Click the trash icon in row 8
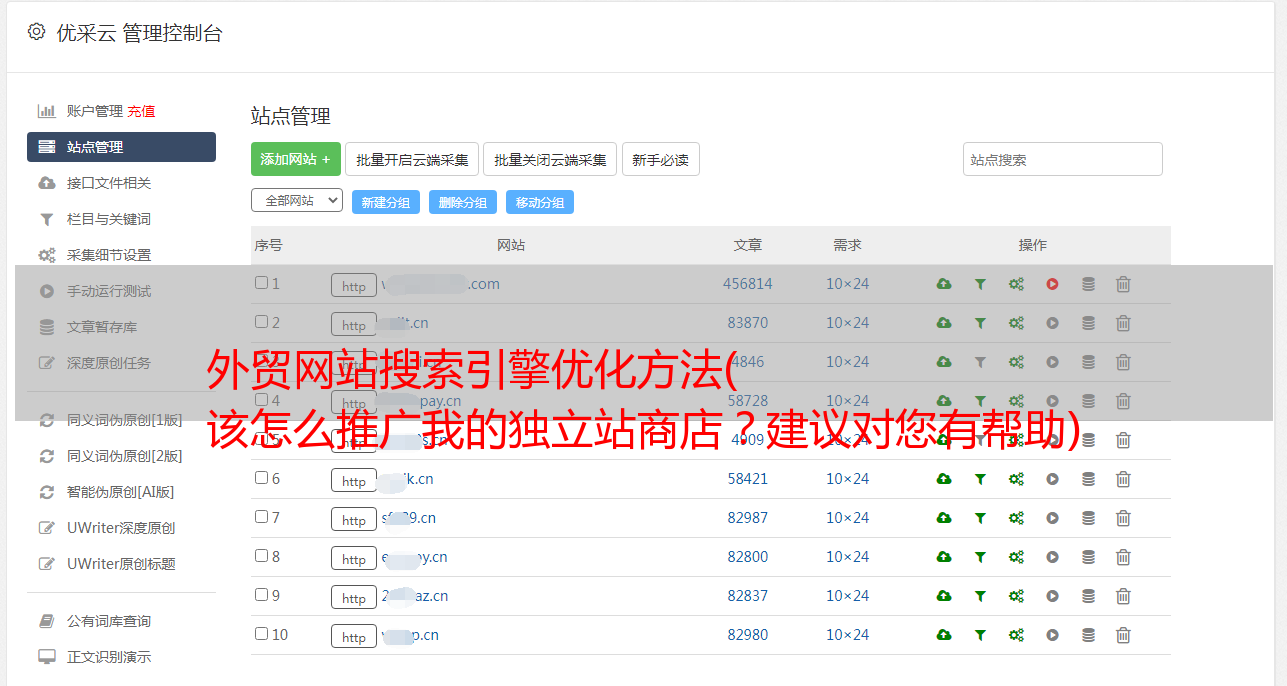 coord(1123,557)
